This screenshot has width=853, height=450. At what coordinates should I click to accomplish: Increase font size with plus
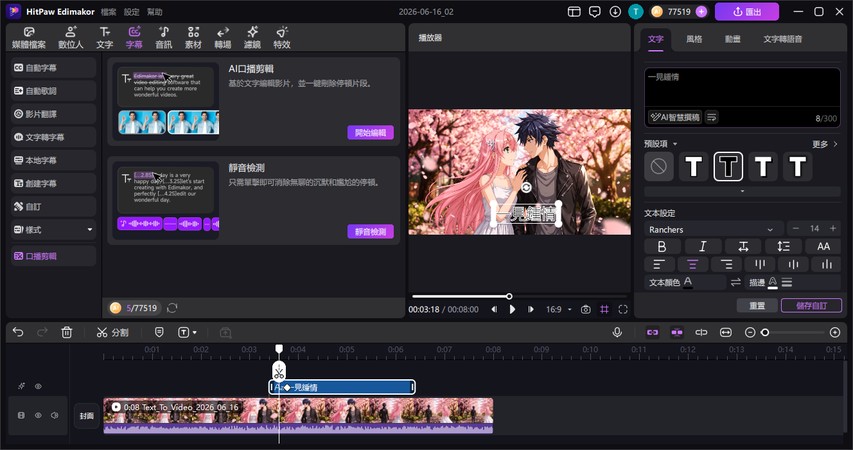click(833, 229)
